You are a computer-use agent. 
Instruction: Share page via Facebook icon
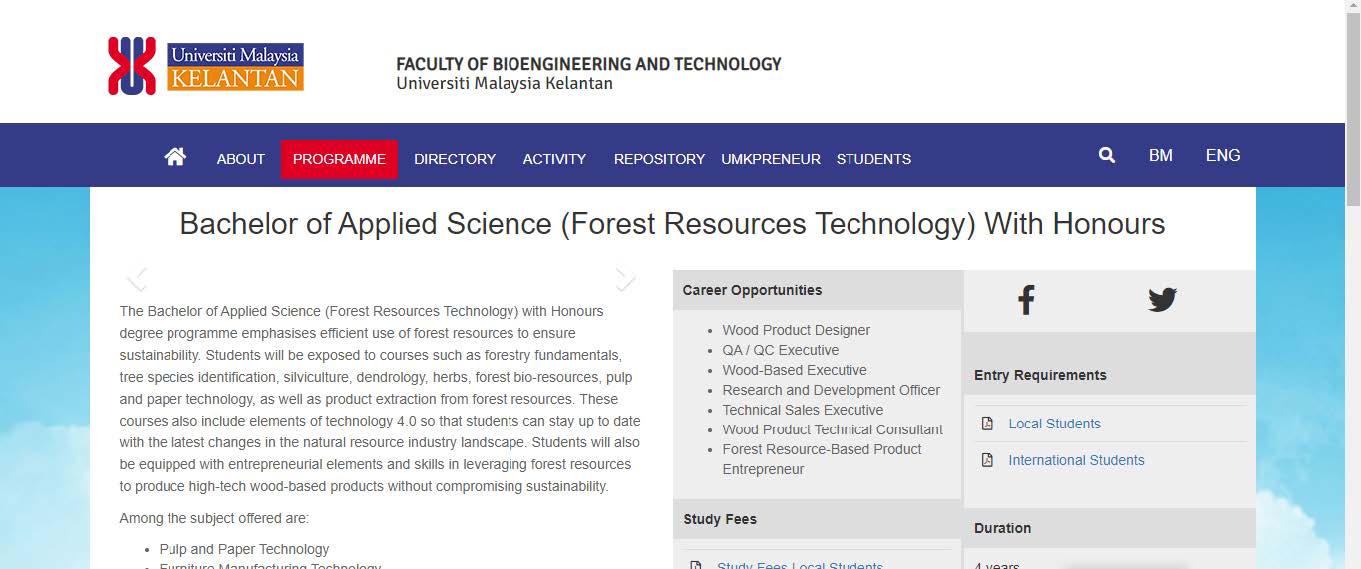point(1025,299)
